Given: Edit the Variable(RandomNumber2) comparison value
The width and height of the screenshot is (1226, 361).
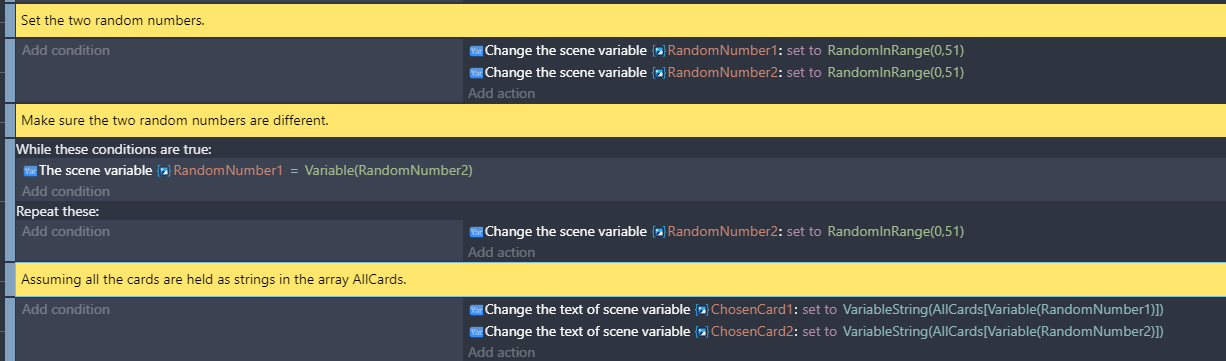Looking at the screenshot, I should click(x=388, y=170).
